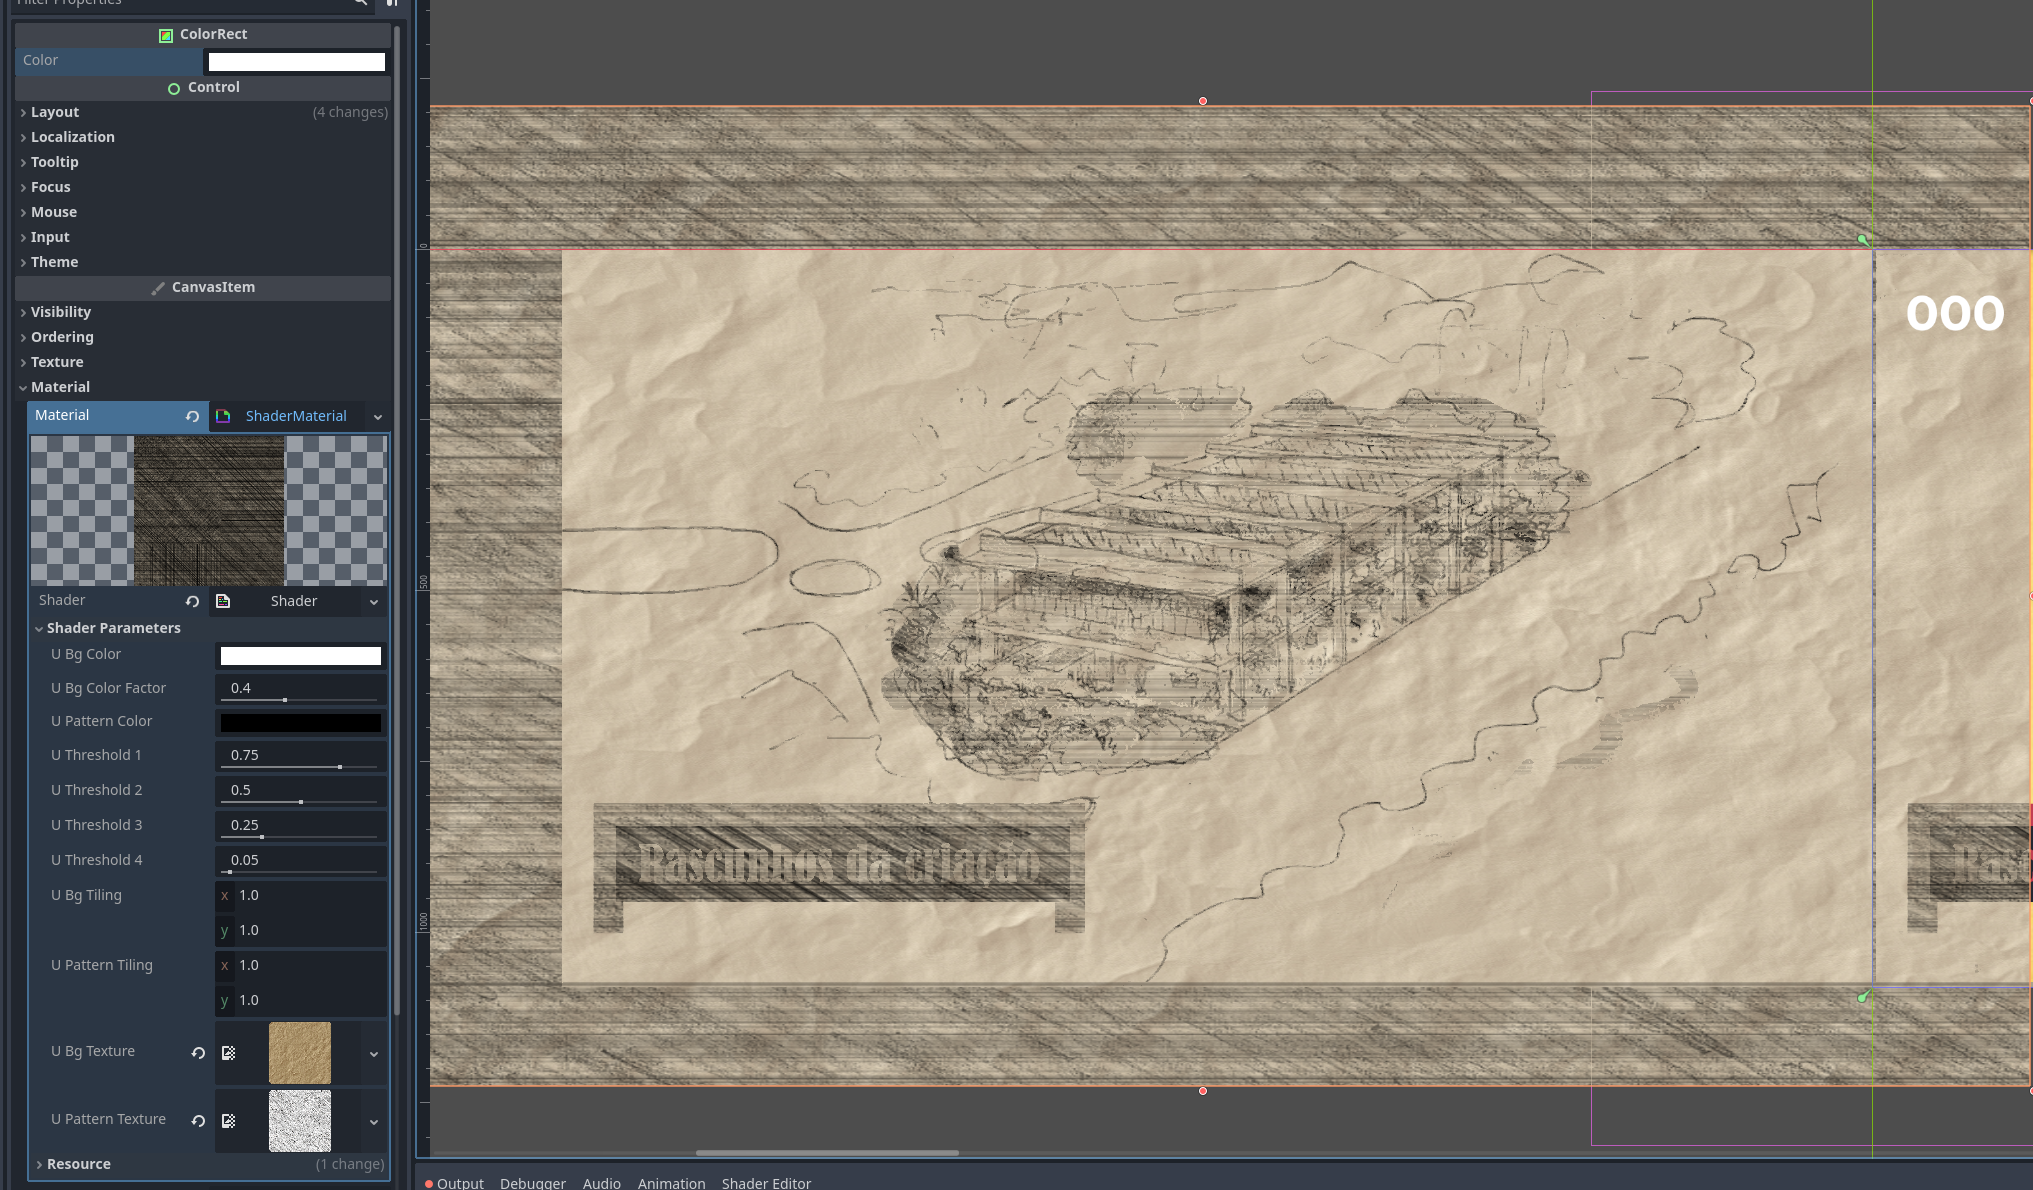The height and width of the screenshot is (1190, 2033).
Task: Click the U Bg Tiling x field
Action: [310, 895]
